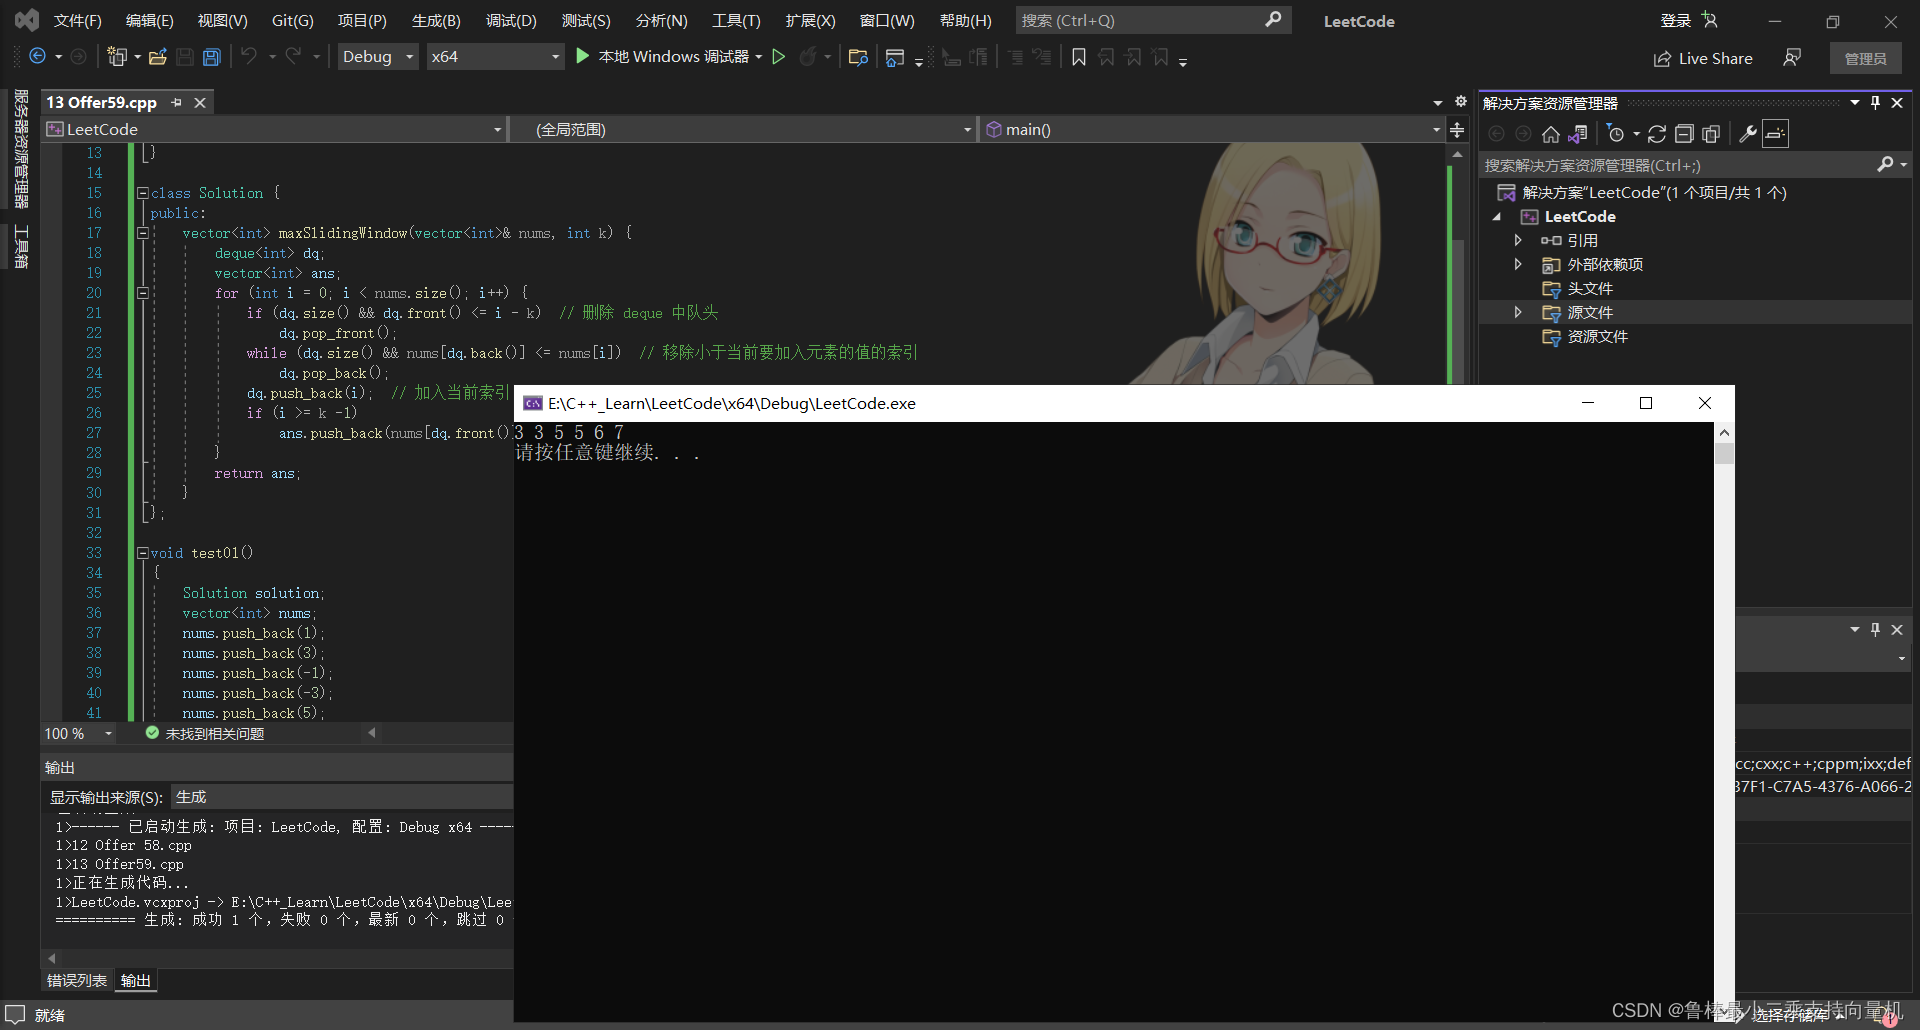Click the sync with active document icon

[x=1657, y=134]
